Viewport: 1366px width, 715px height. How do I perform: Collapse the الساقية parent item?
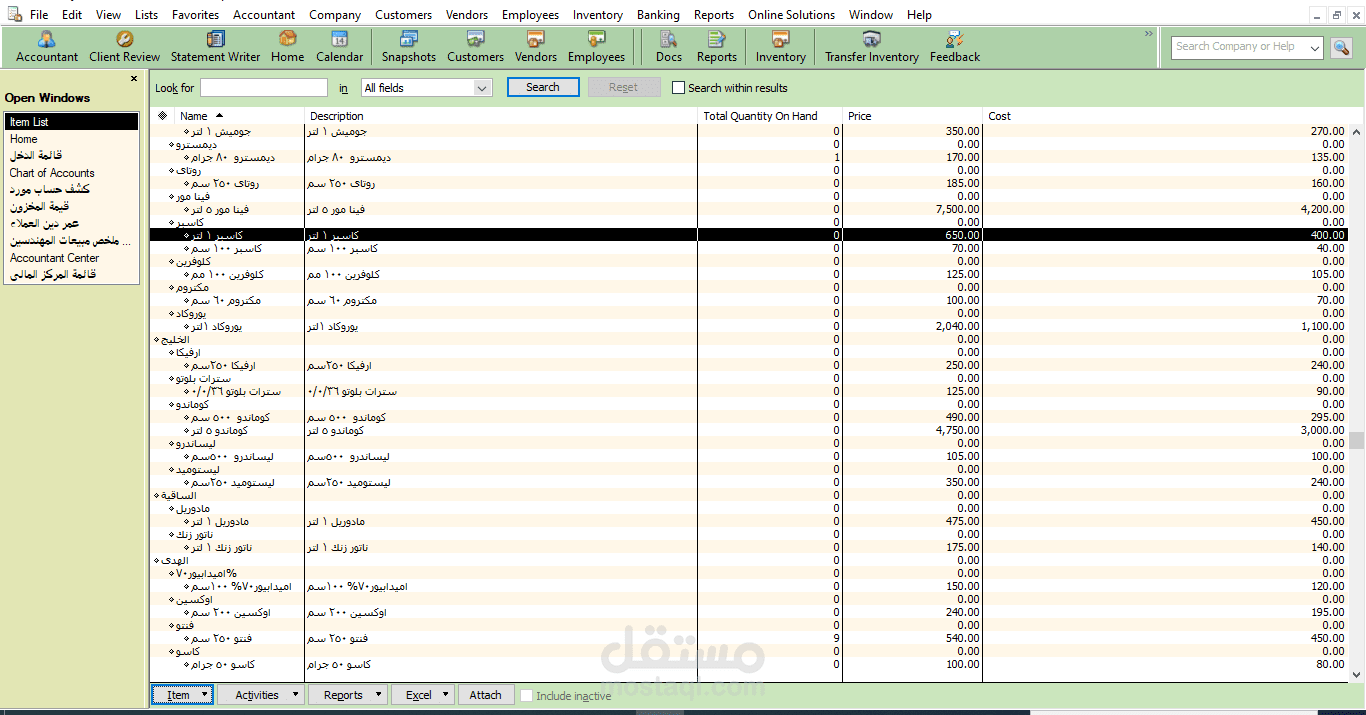pos(157,496)
